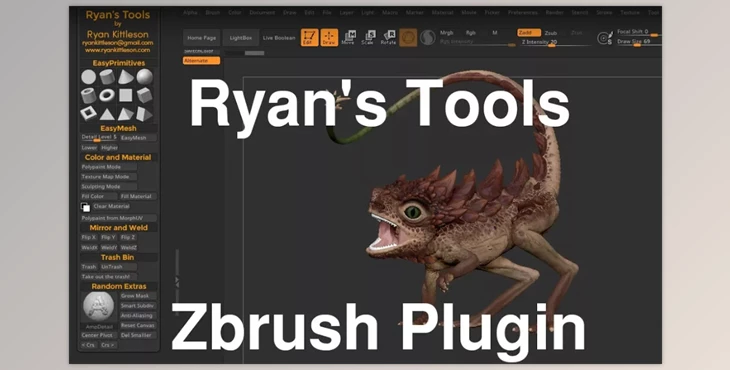Open the Preferences menu
This screenshot has width=730, height=370.
point(523,13)
